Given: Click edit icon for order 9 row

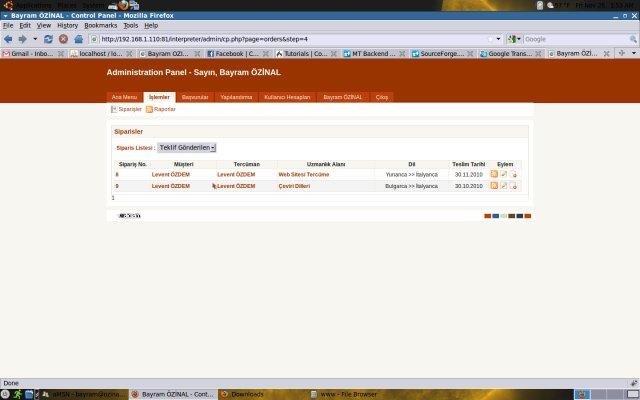Looking at the screenshot, I should 504,185.
